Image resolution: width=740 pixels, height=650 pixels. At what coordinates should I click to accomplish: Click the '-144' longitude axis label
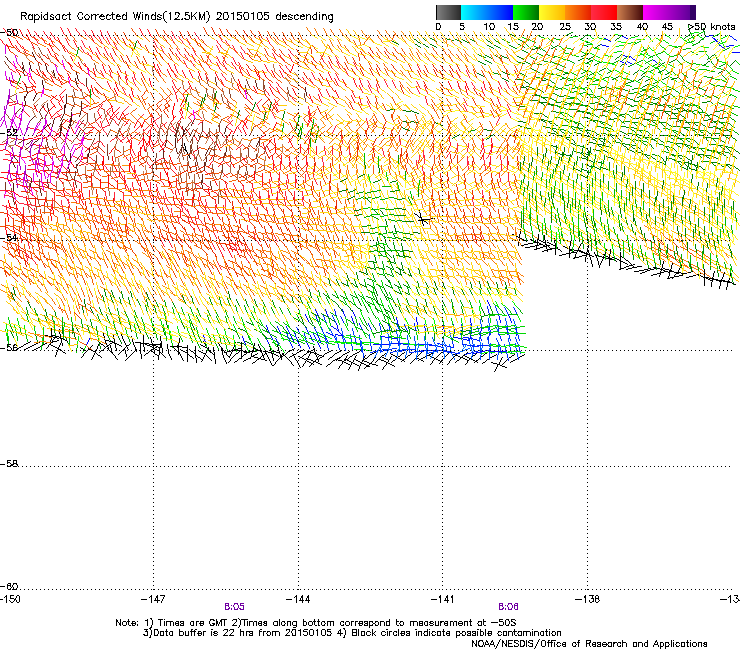pos(298,599)
